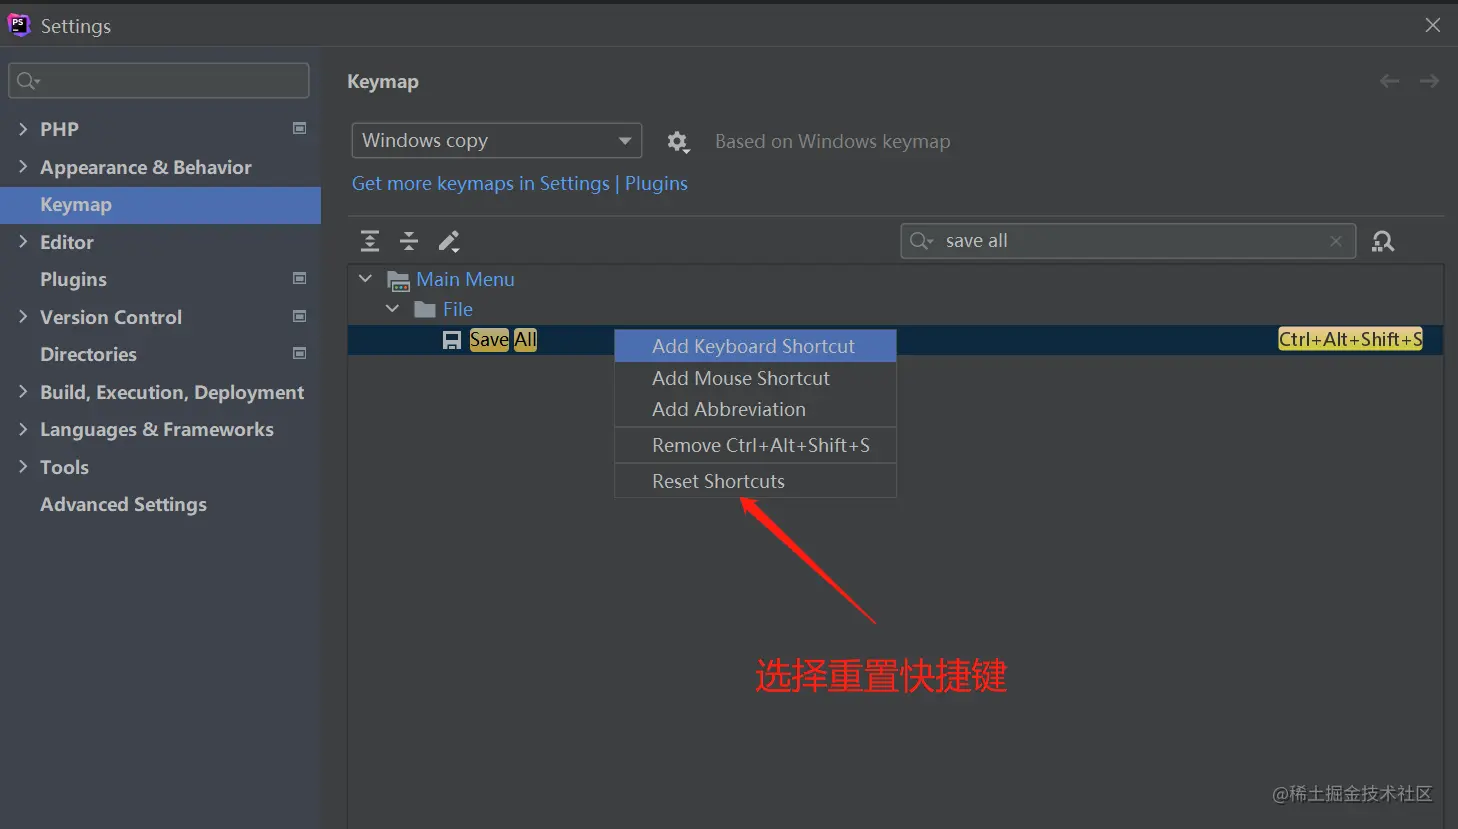
Task: Select Reset Shortcuts in context menu
Action: [755, 481]
